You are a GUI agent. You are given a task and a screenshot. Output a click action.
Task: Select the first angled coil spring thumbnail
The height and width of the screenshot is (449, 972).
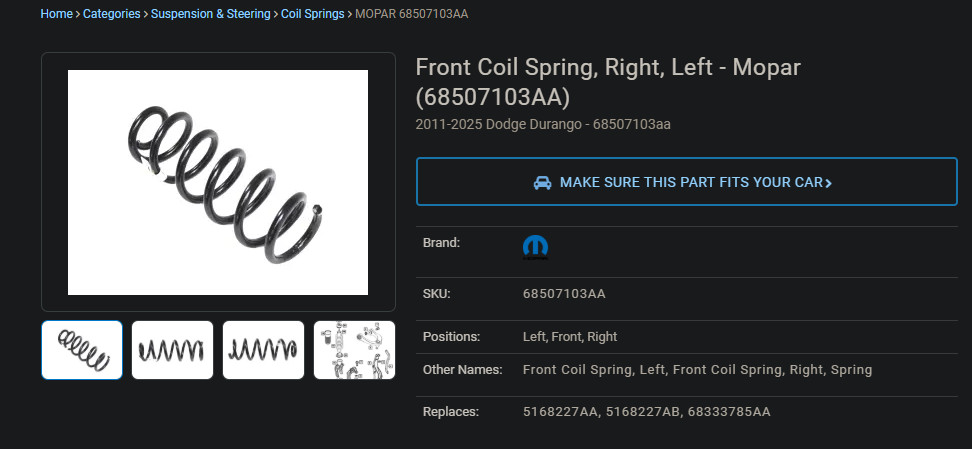pyautogui.click(x=82, y=350)
